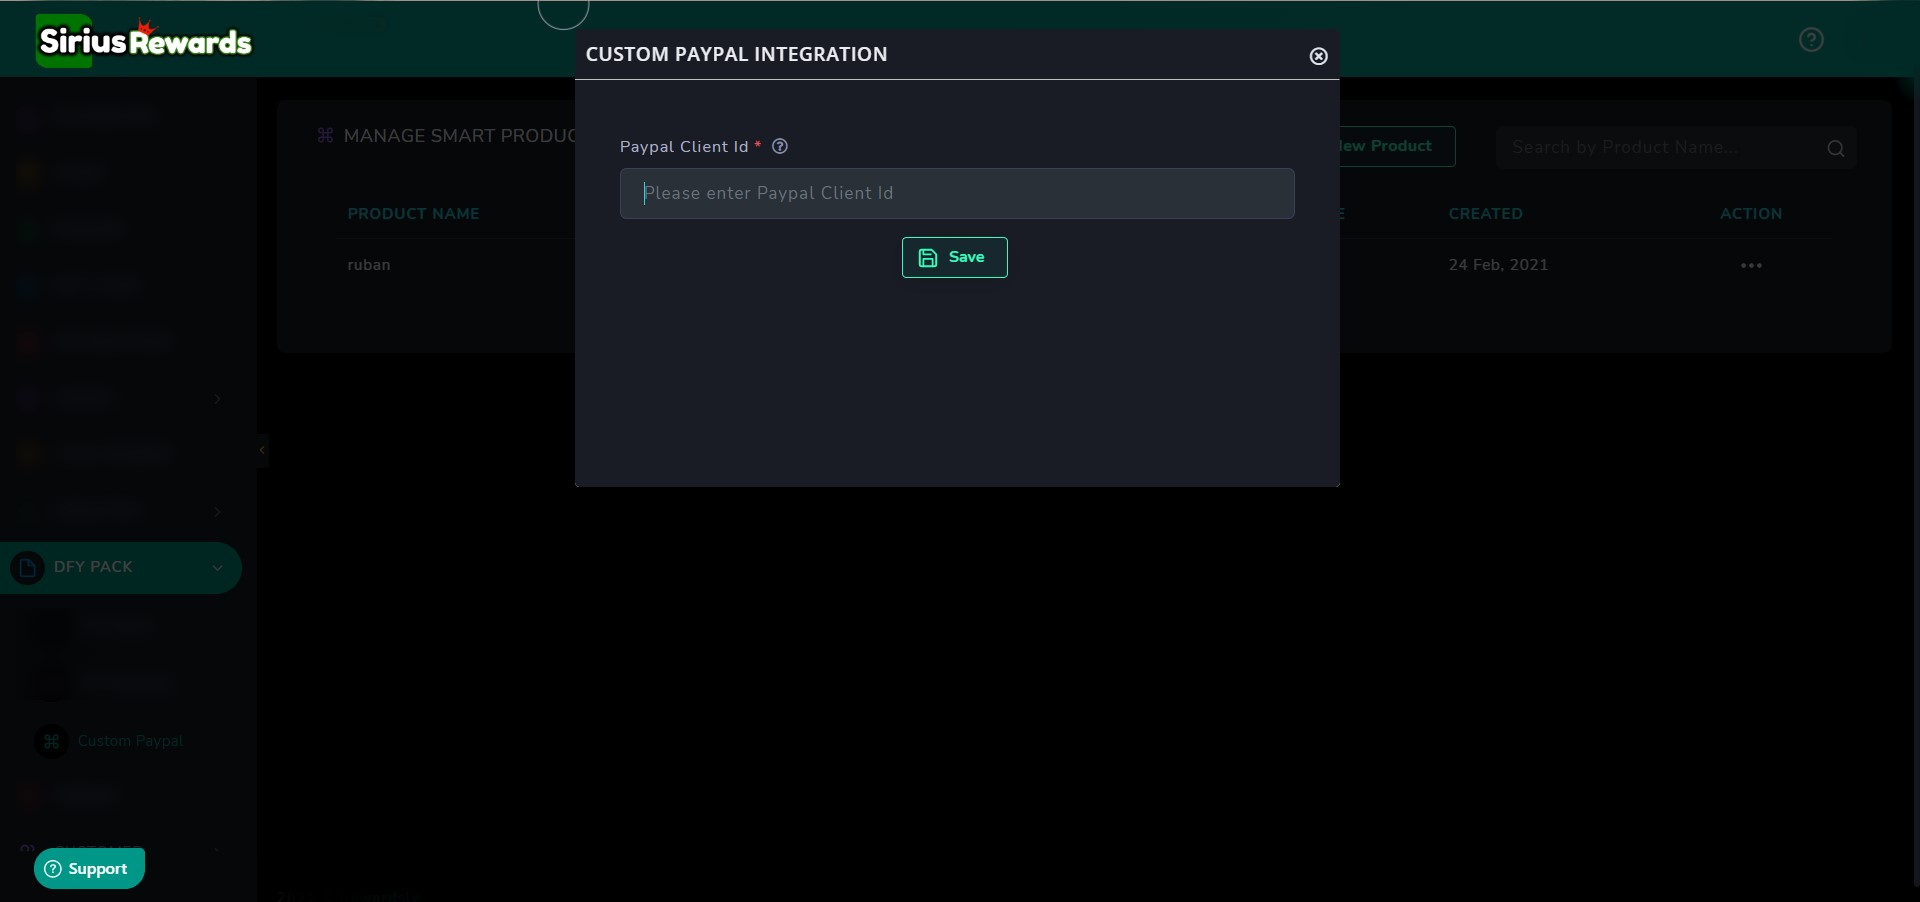This screenshot has height=902, width=1920.
Task: Click the Sirius Rewards logo
Action: pos(144,40)
